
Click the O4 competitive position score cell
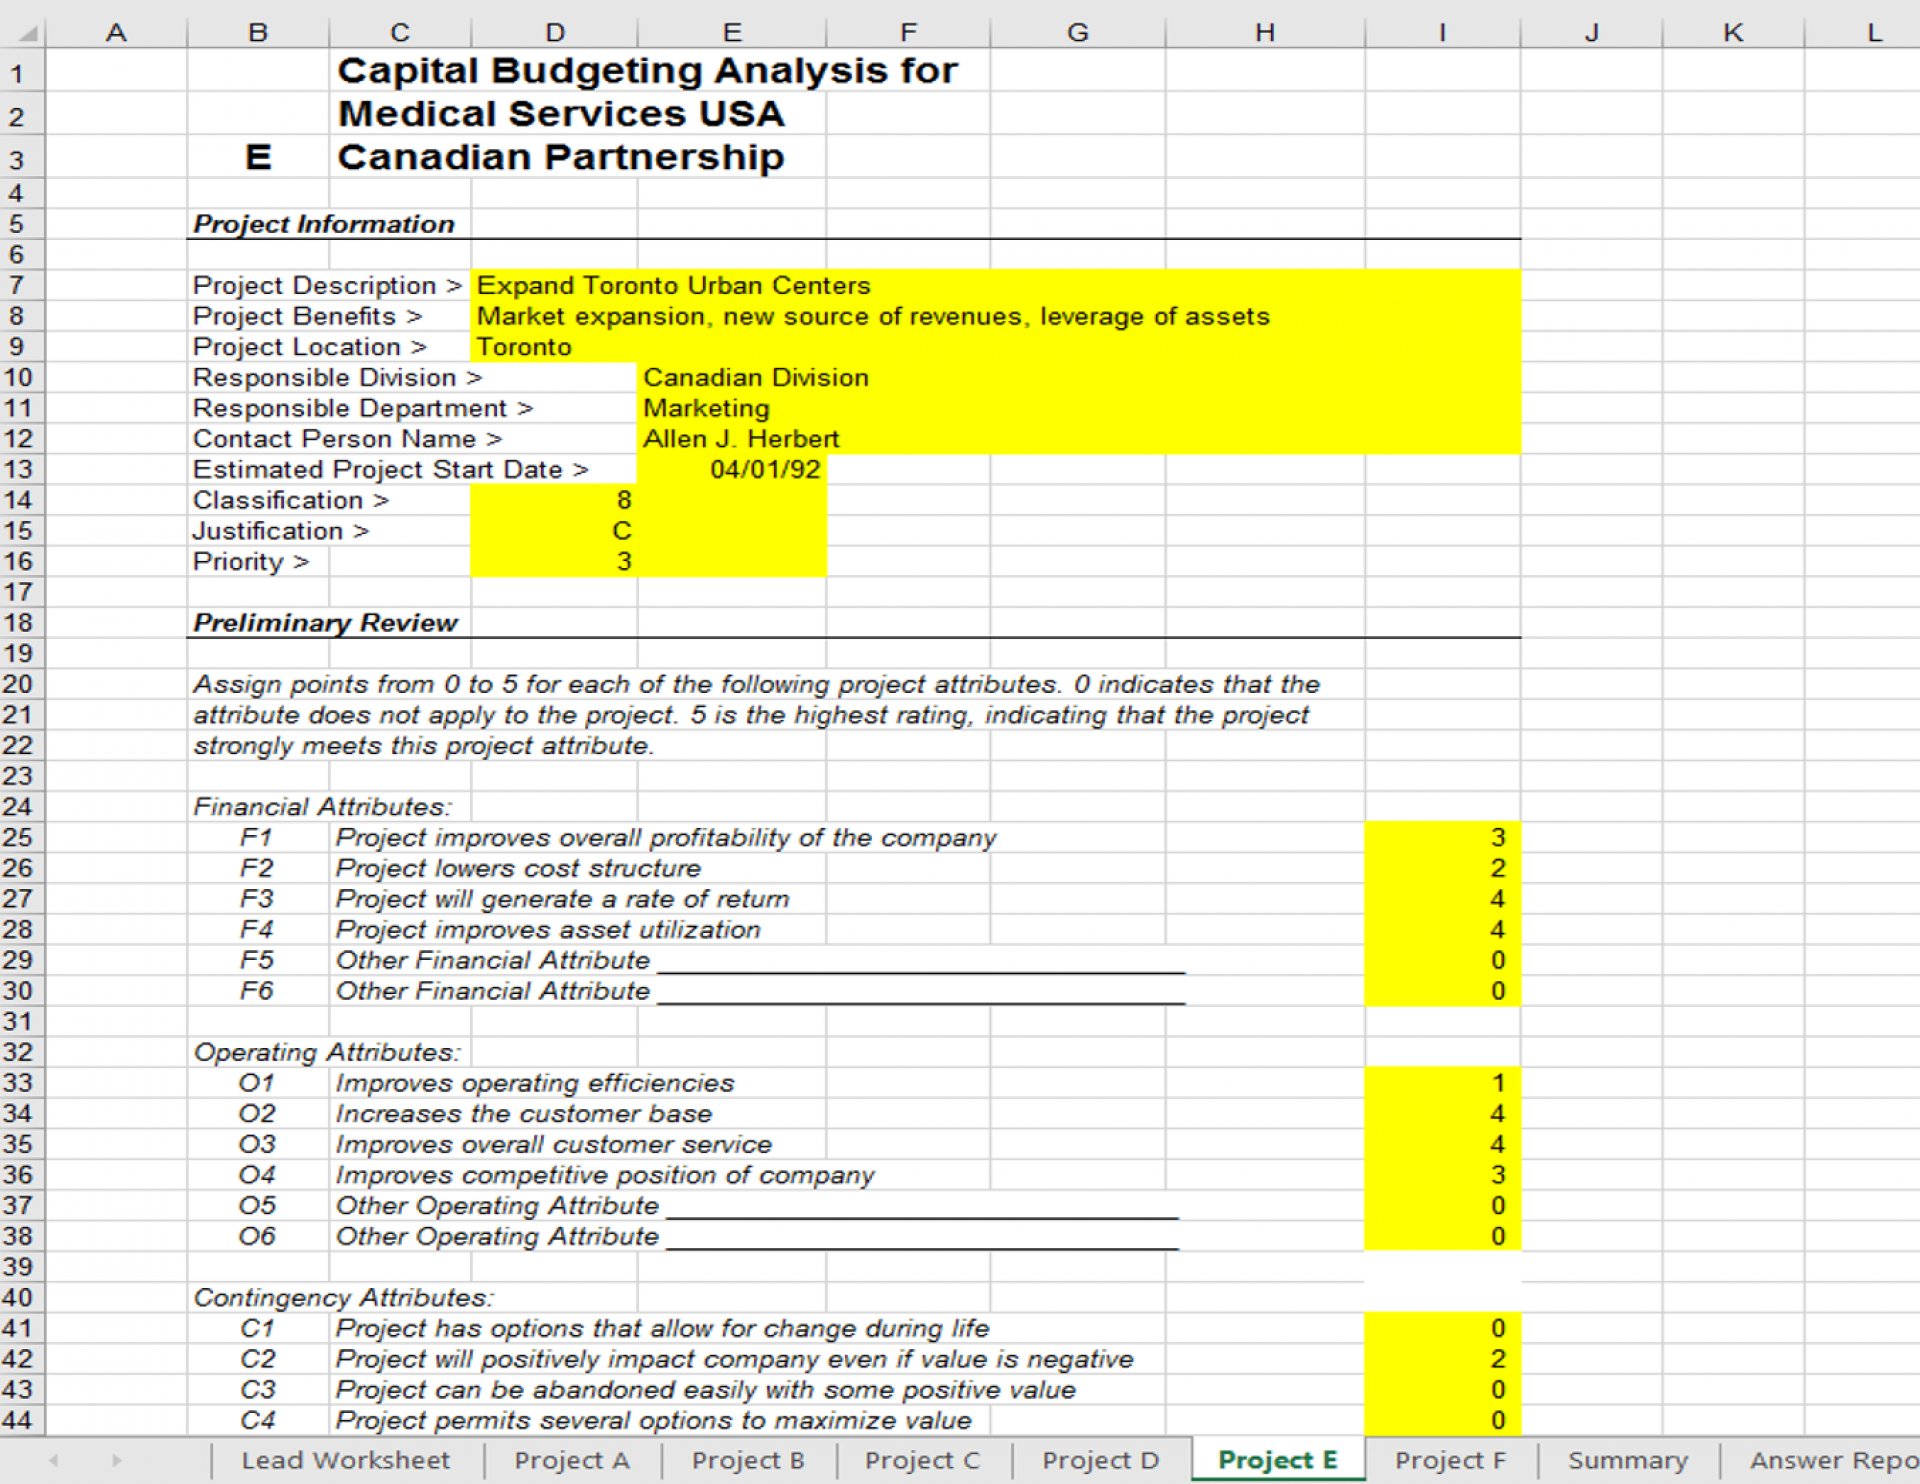point(1442,1175)
